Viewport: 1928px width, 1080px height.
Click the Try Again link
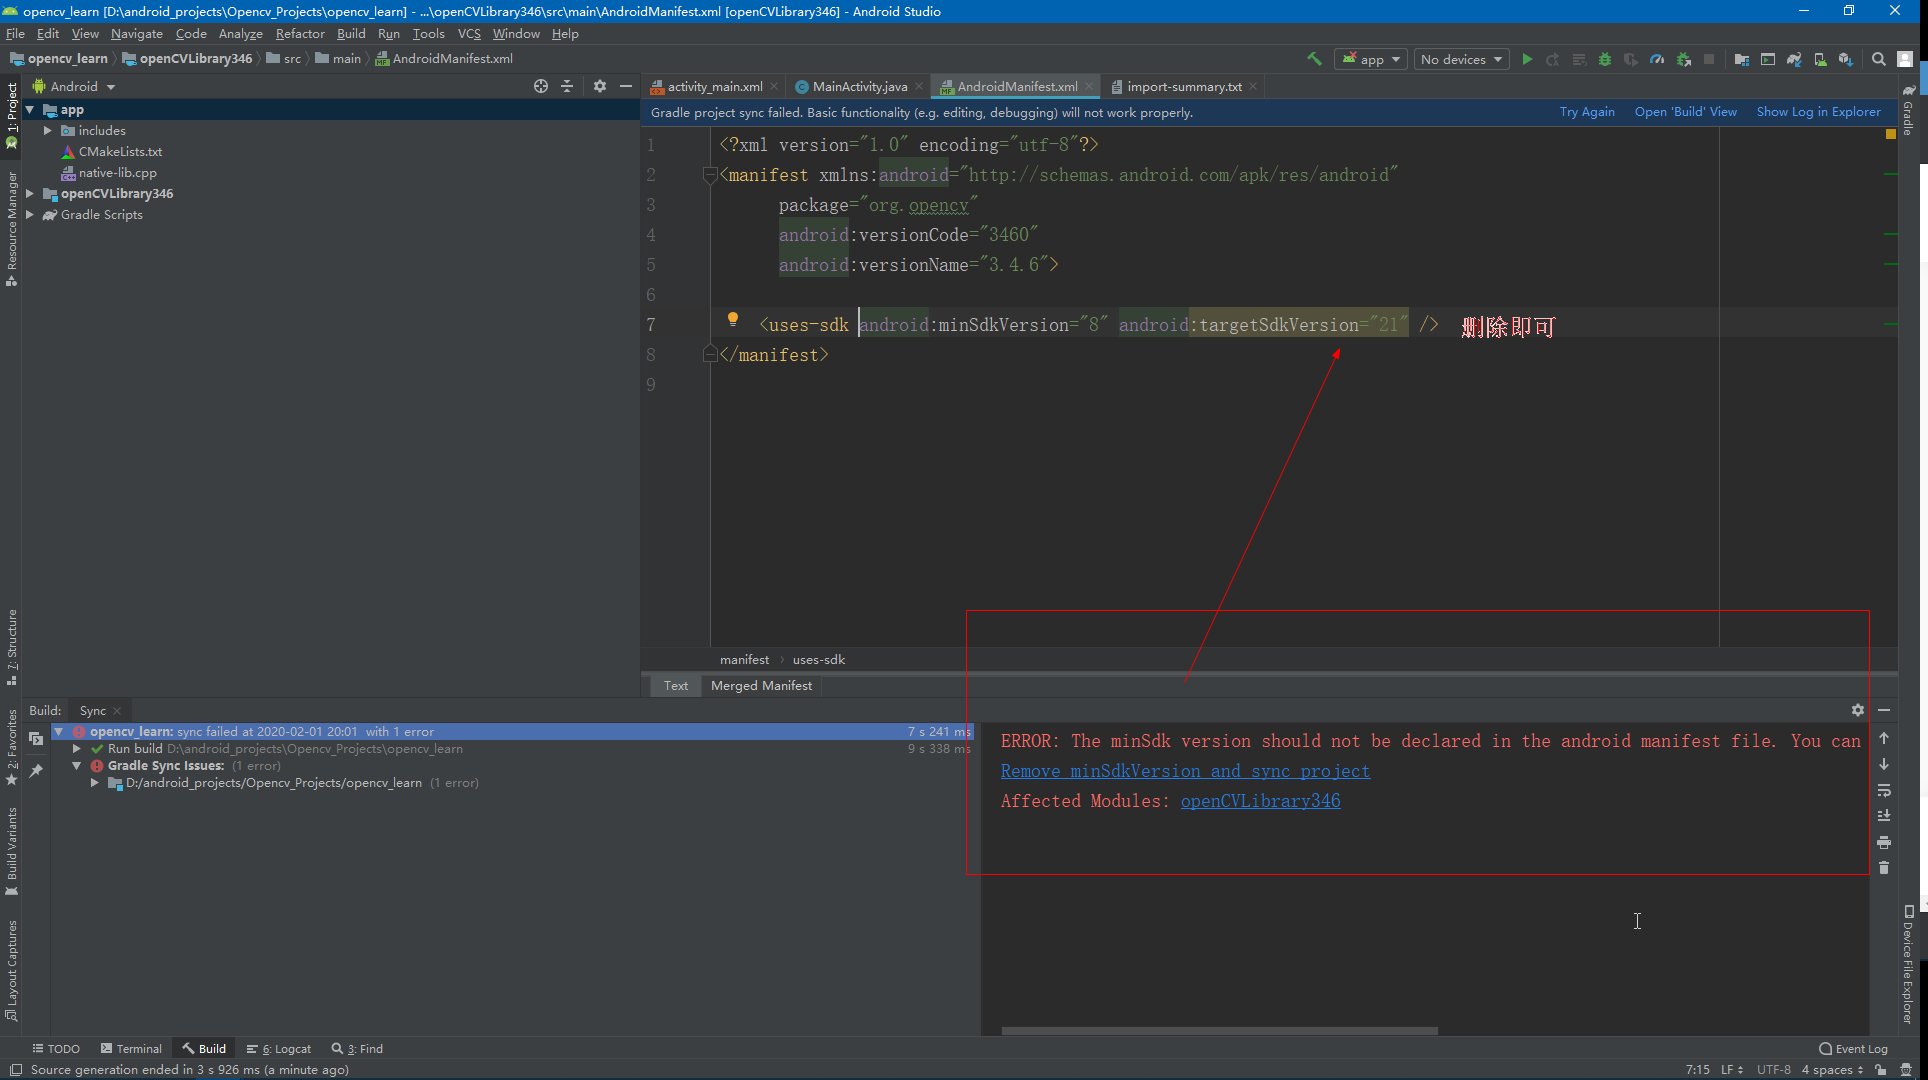[x=1586, y=112]
